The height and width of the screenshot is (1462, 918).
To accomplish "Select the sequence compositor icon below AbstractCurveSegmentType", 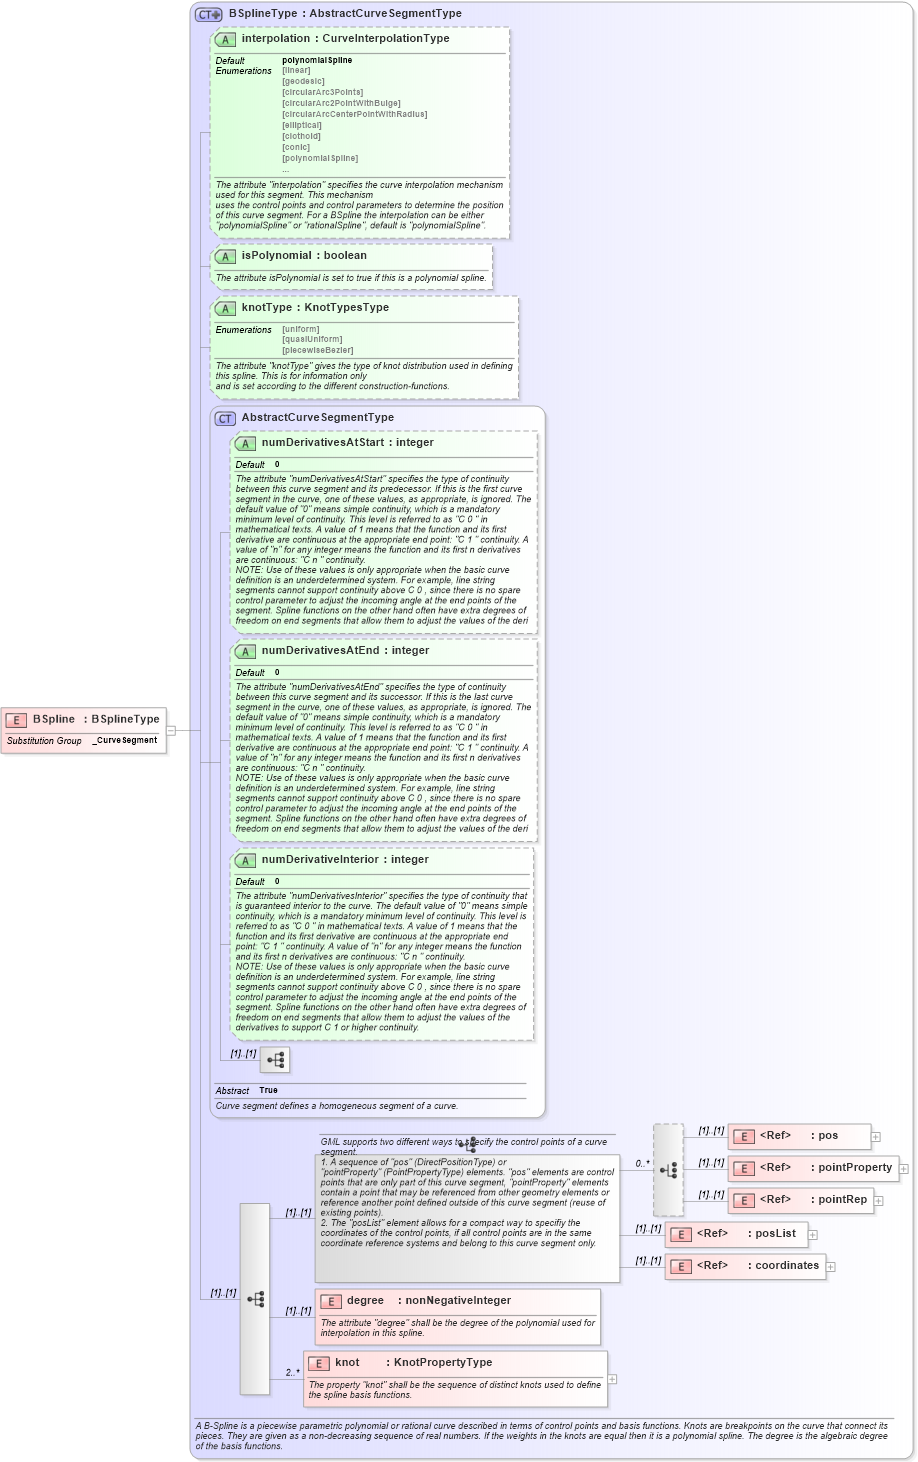I will tap(274, 1060).
